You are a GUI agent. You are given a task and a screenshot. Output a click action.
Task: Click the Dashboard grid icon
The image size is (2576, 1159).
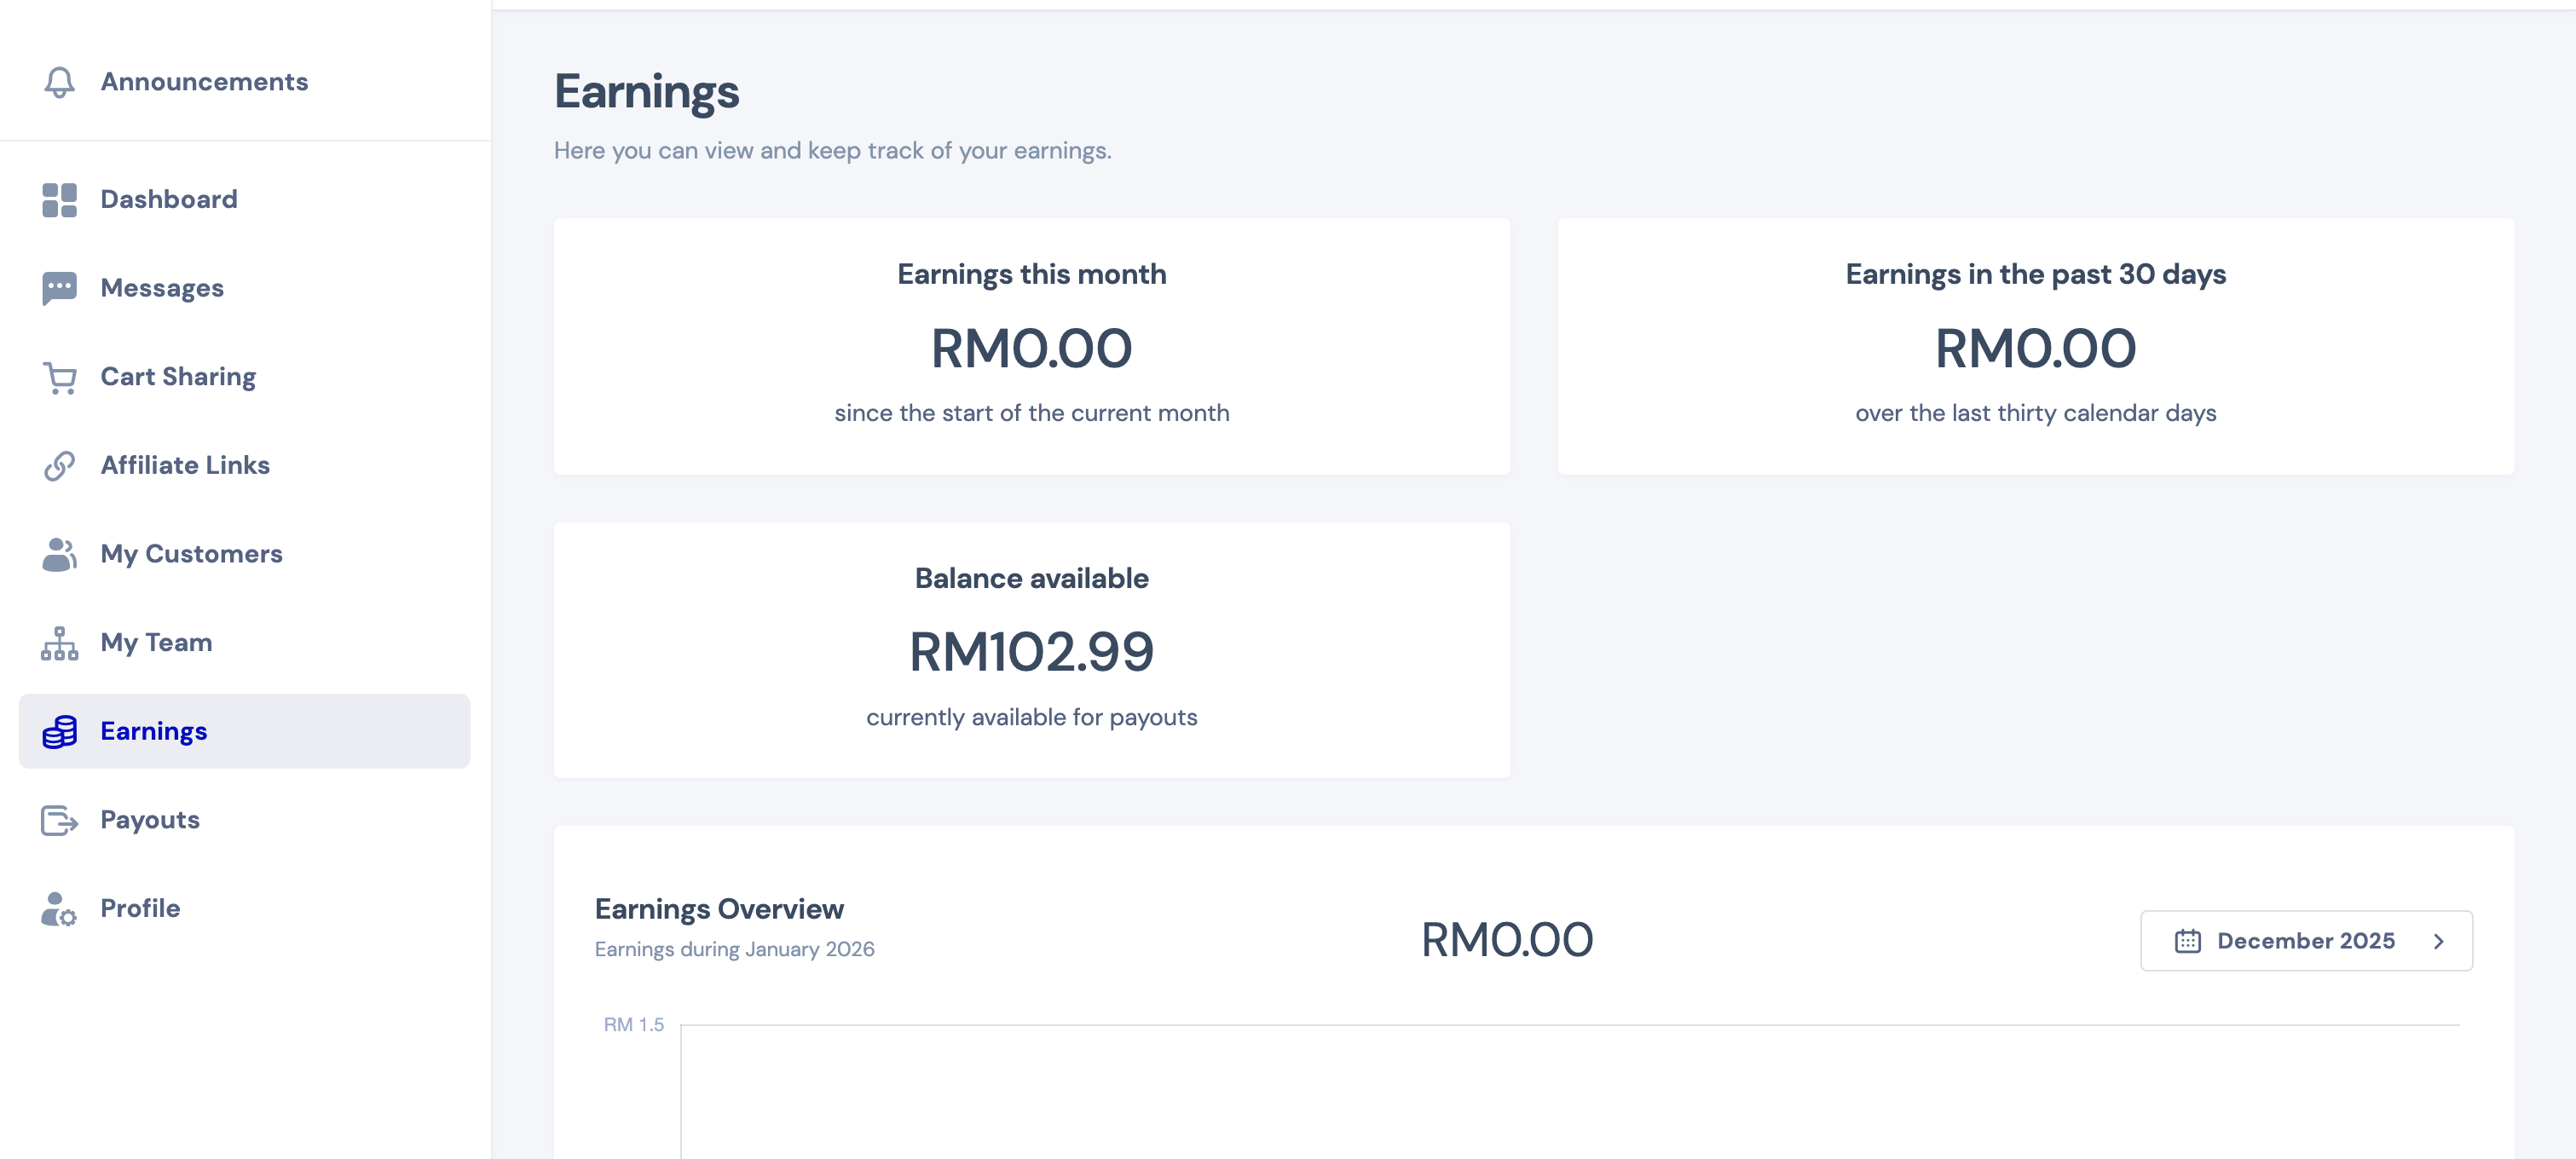tap(59, 200)
